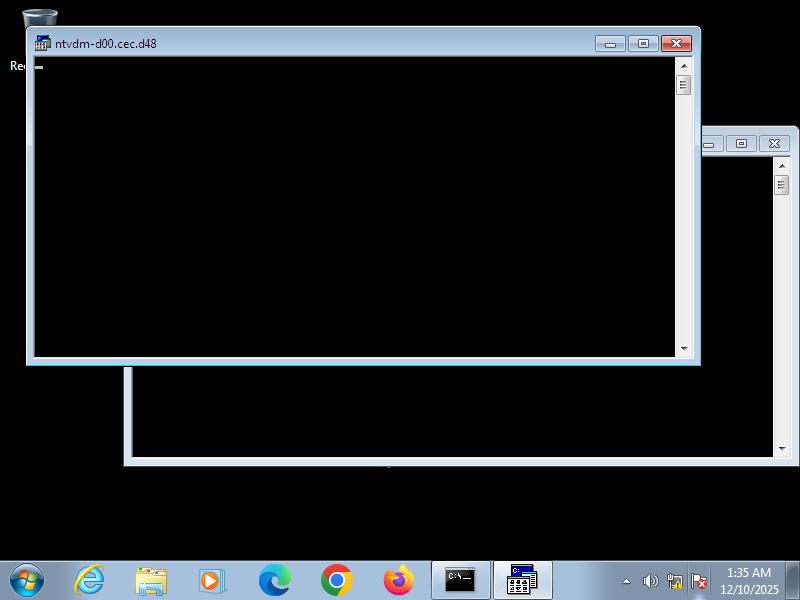
Task: Launch Firefox from the taskbar
Action: (398, 580)
